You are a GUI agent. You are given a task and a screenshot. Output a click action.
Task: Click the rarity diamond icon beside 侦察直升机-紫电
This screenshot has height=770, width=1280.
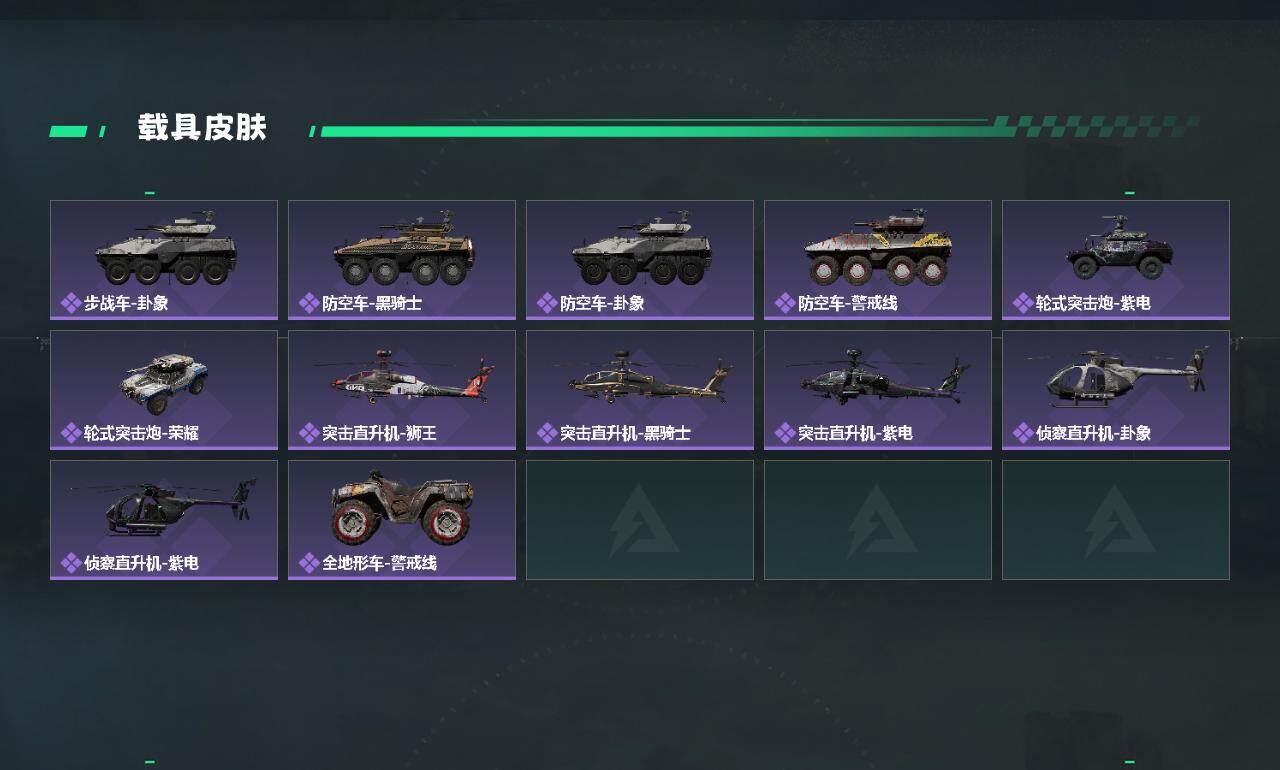71,563
